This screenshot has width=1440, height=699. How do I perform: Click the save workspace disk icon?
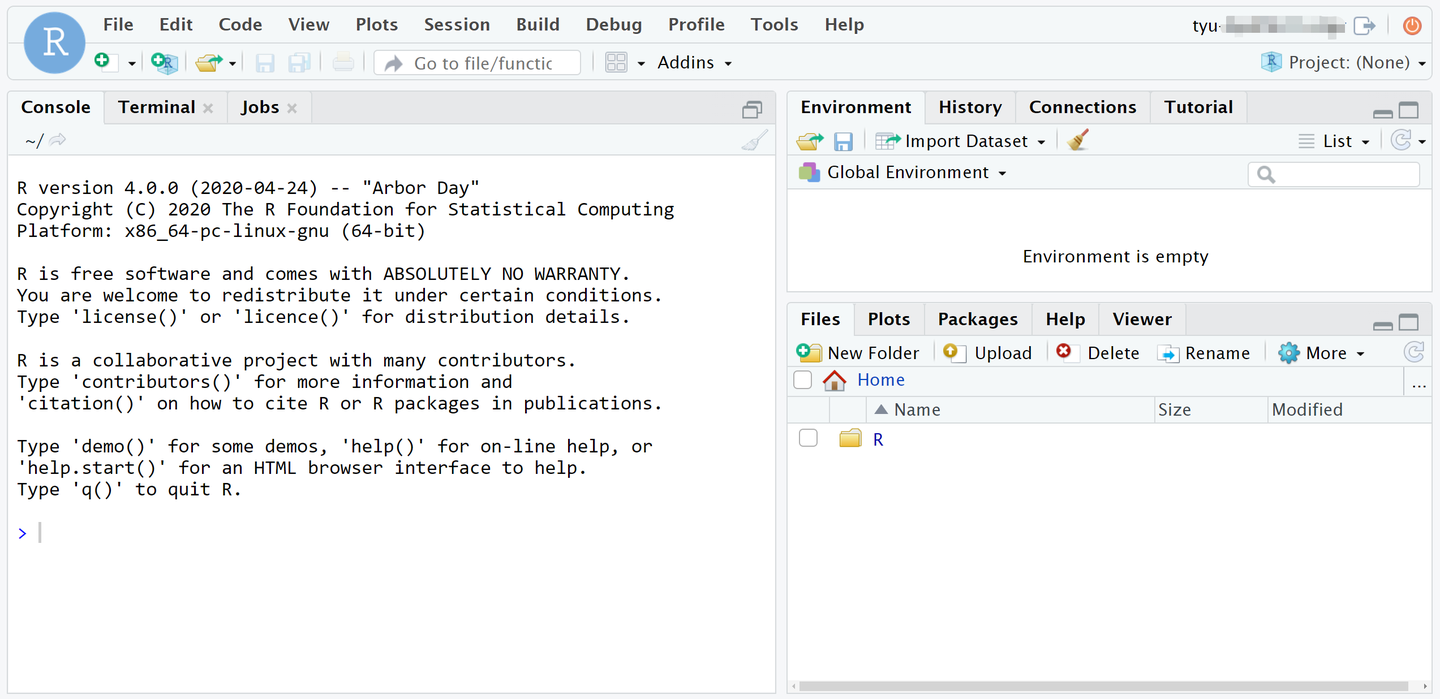843,141
